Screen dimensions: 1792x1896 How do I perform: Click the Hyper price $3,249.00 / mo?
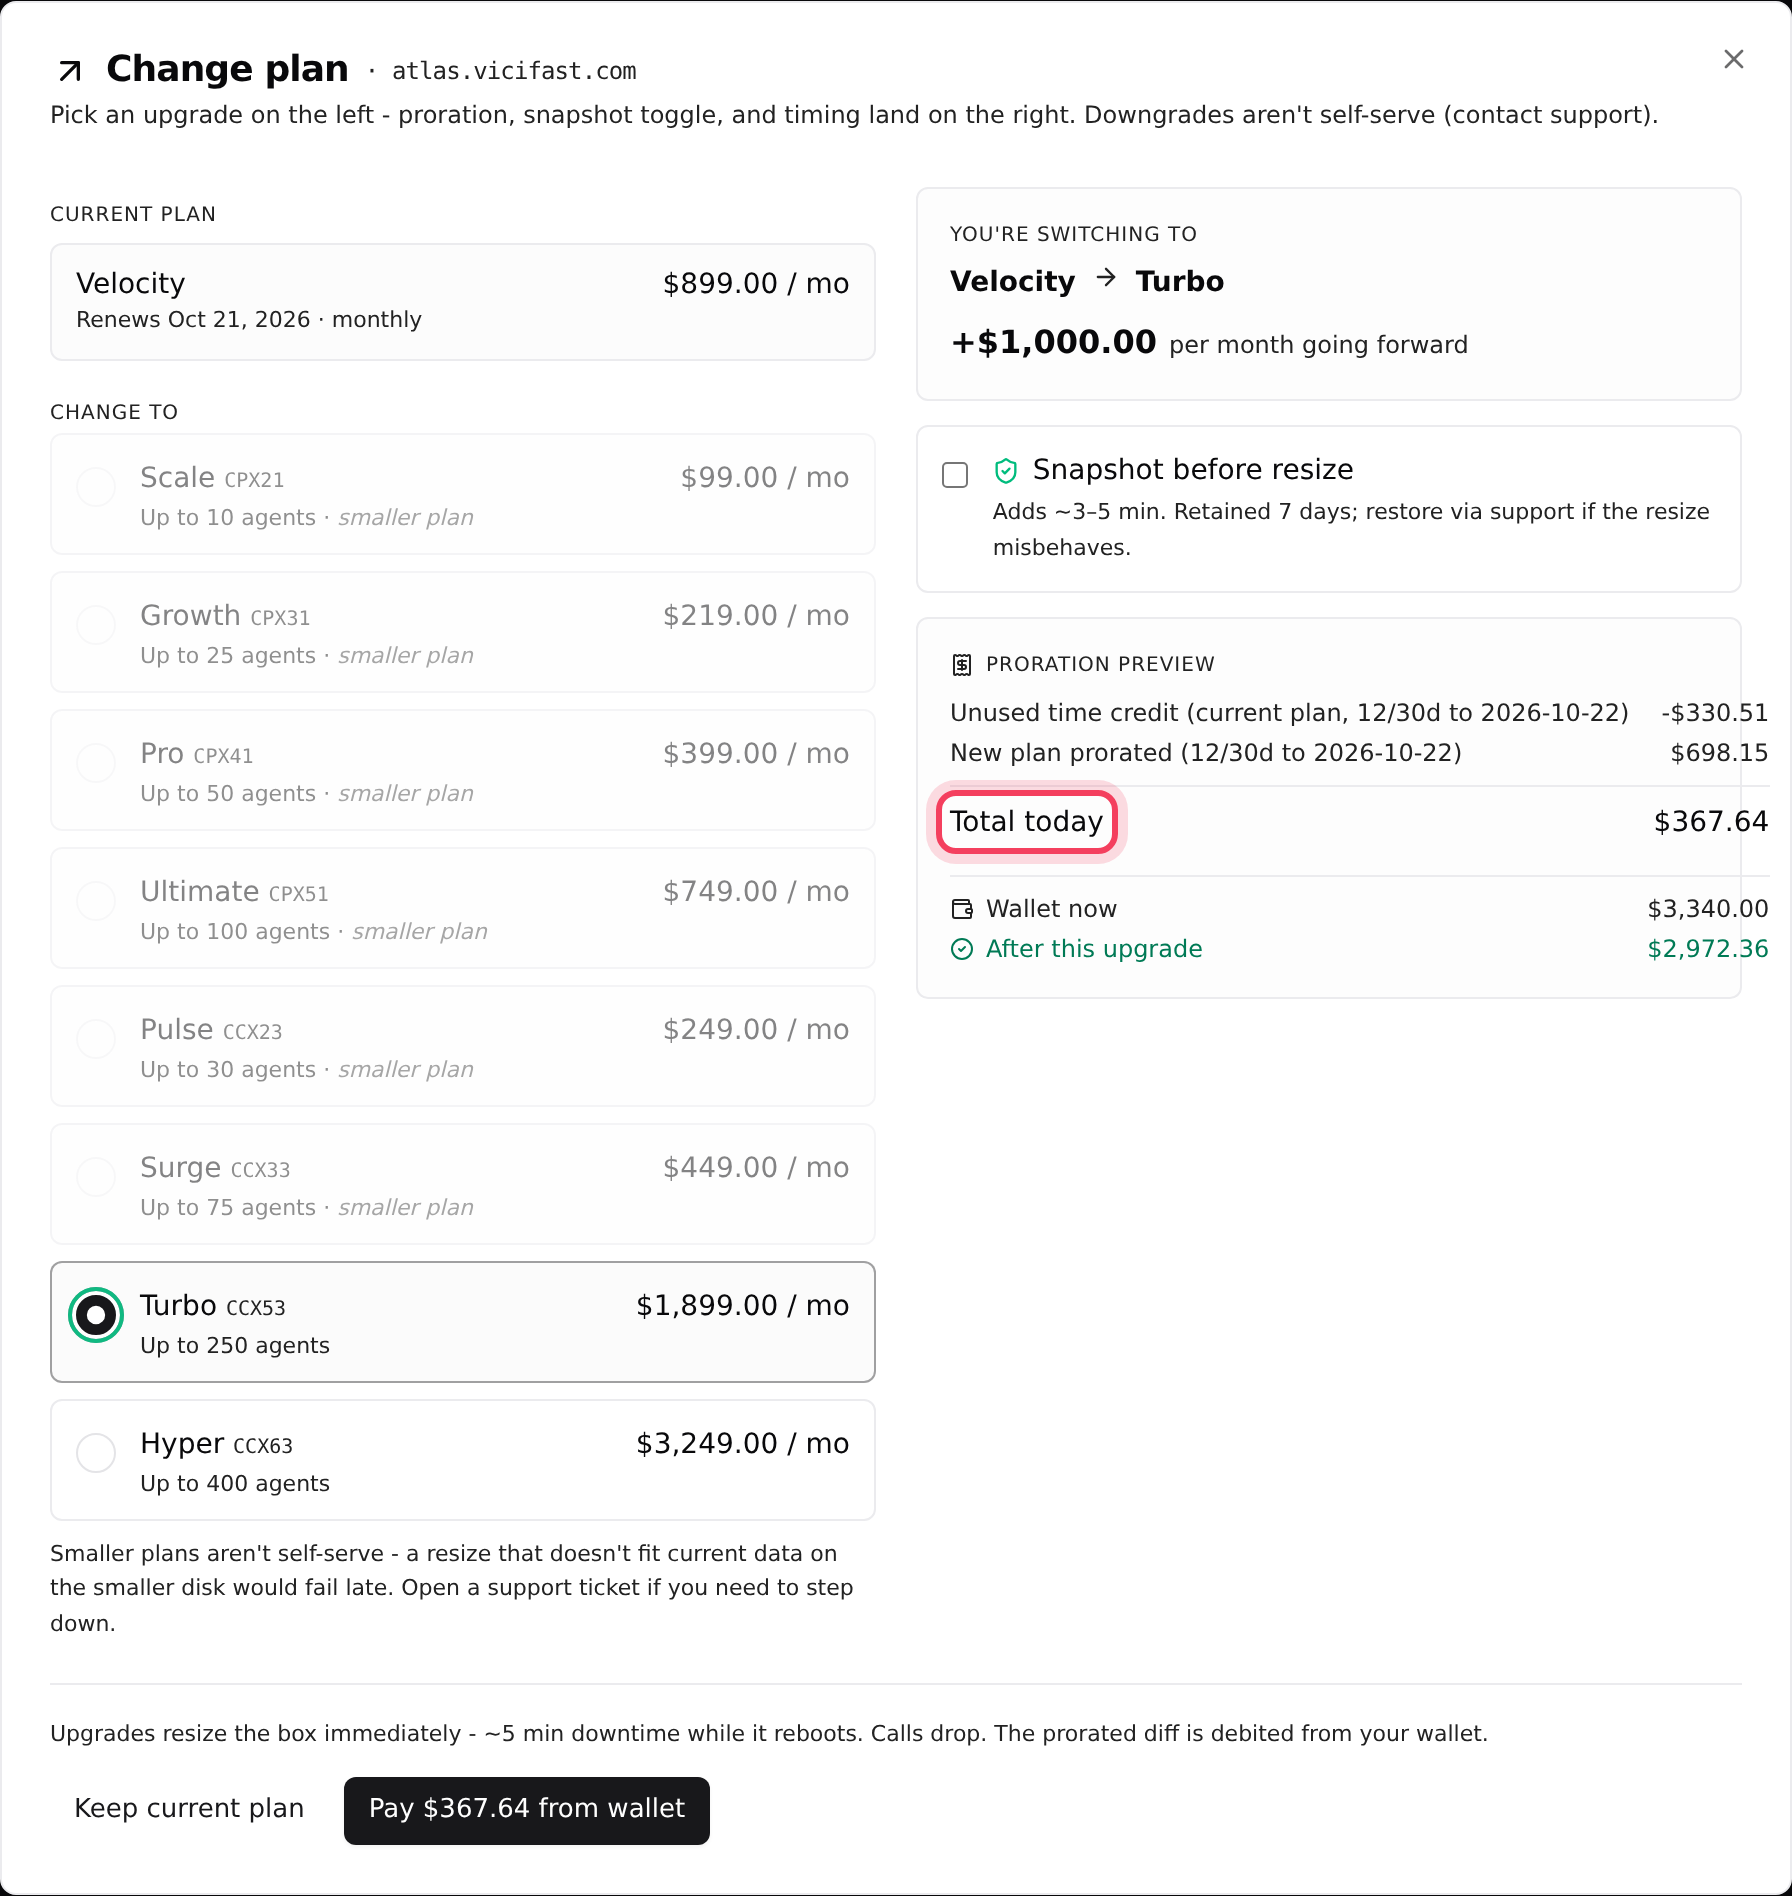click(x=743, y=1444)
